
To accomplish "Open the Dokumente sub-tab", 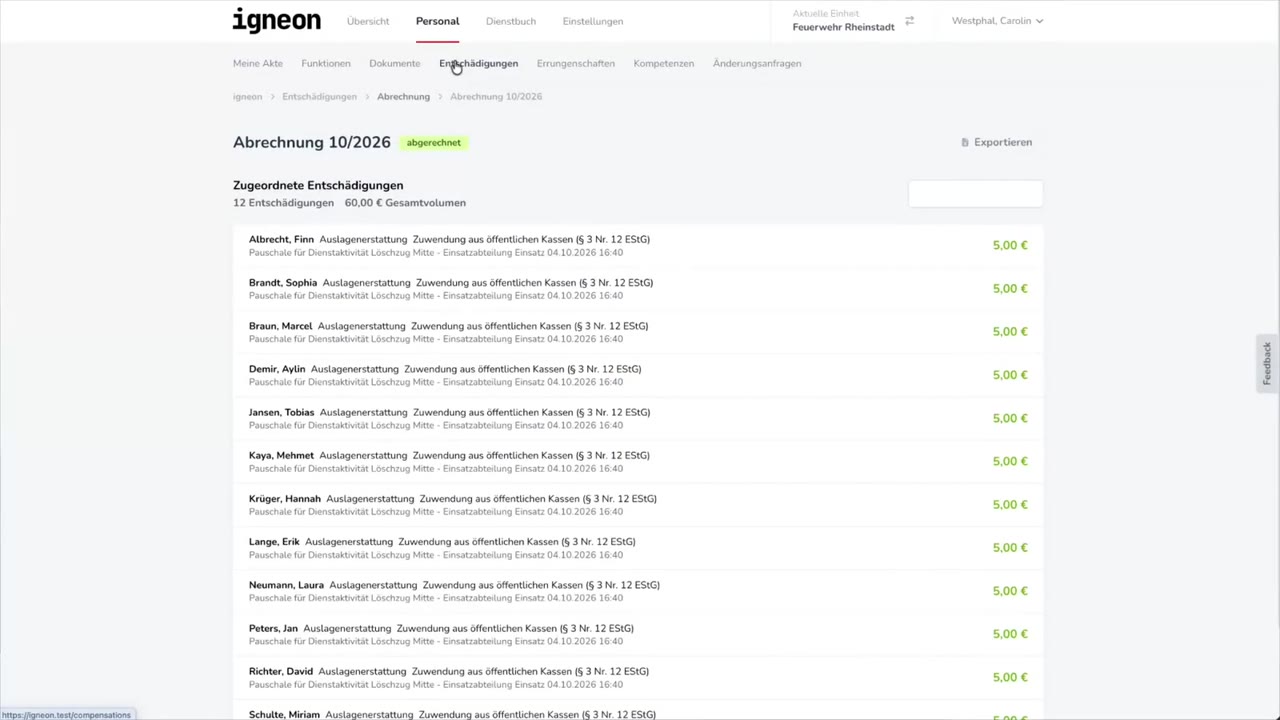I will (395, 63).
